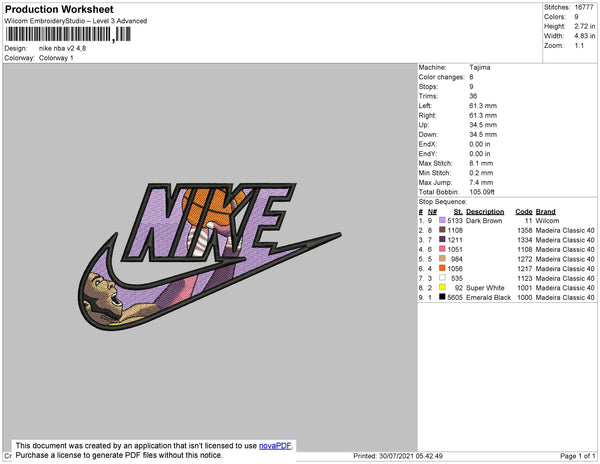Image resolution: width=600 pixels, height=464 pixels.
Task: Click the Stitches value '16777'
Action: pos(584,7)
